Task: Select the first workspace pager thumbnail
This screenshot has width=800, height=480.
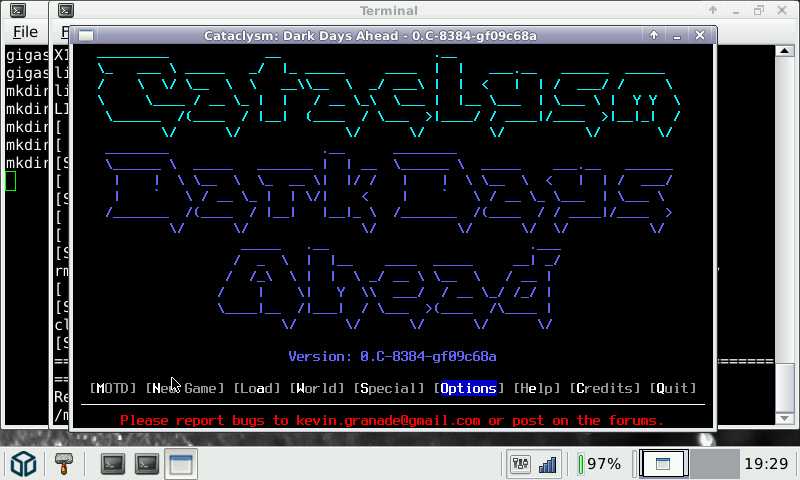Action: pos(663,464)
